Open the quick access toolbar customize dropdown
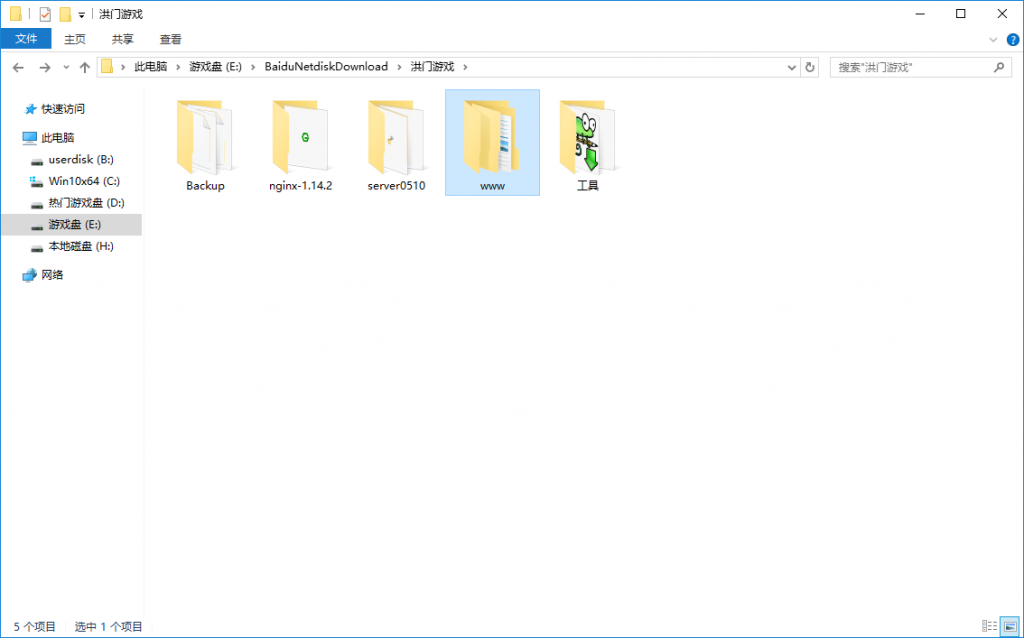 82,14
